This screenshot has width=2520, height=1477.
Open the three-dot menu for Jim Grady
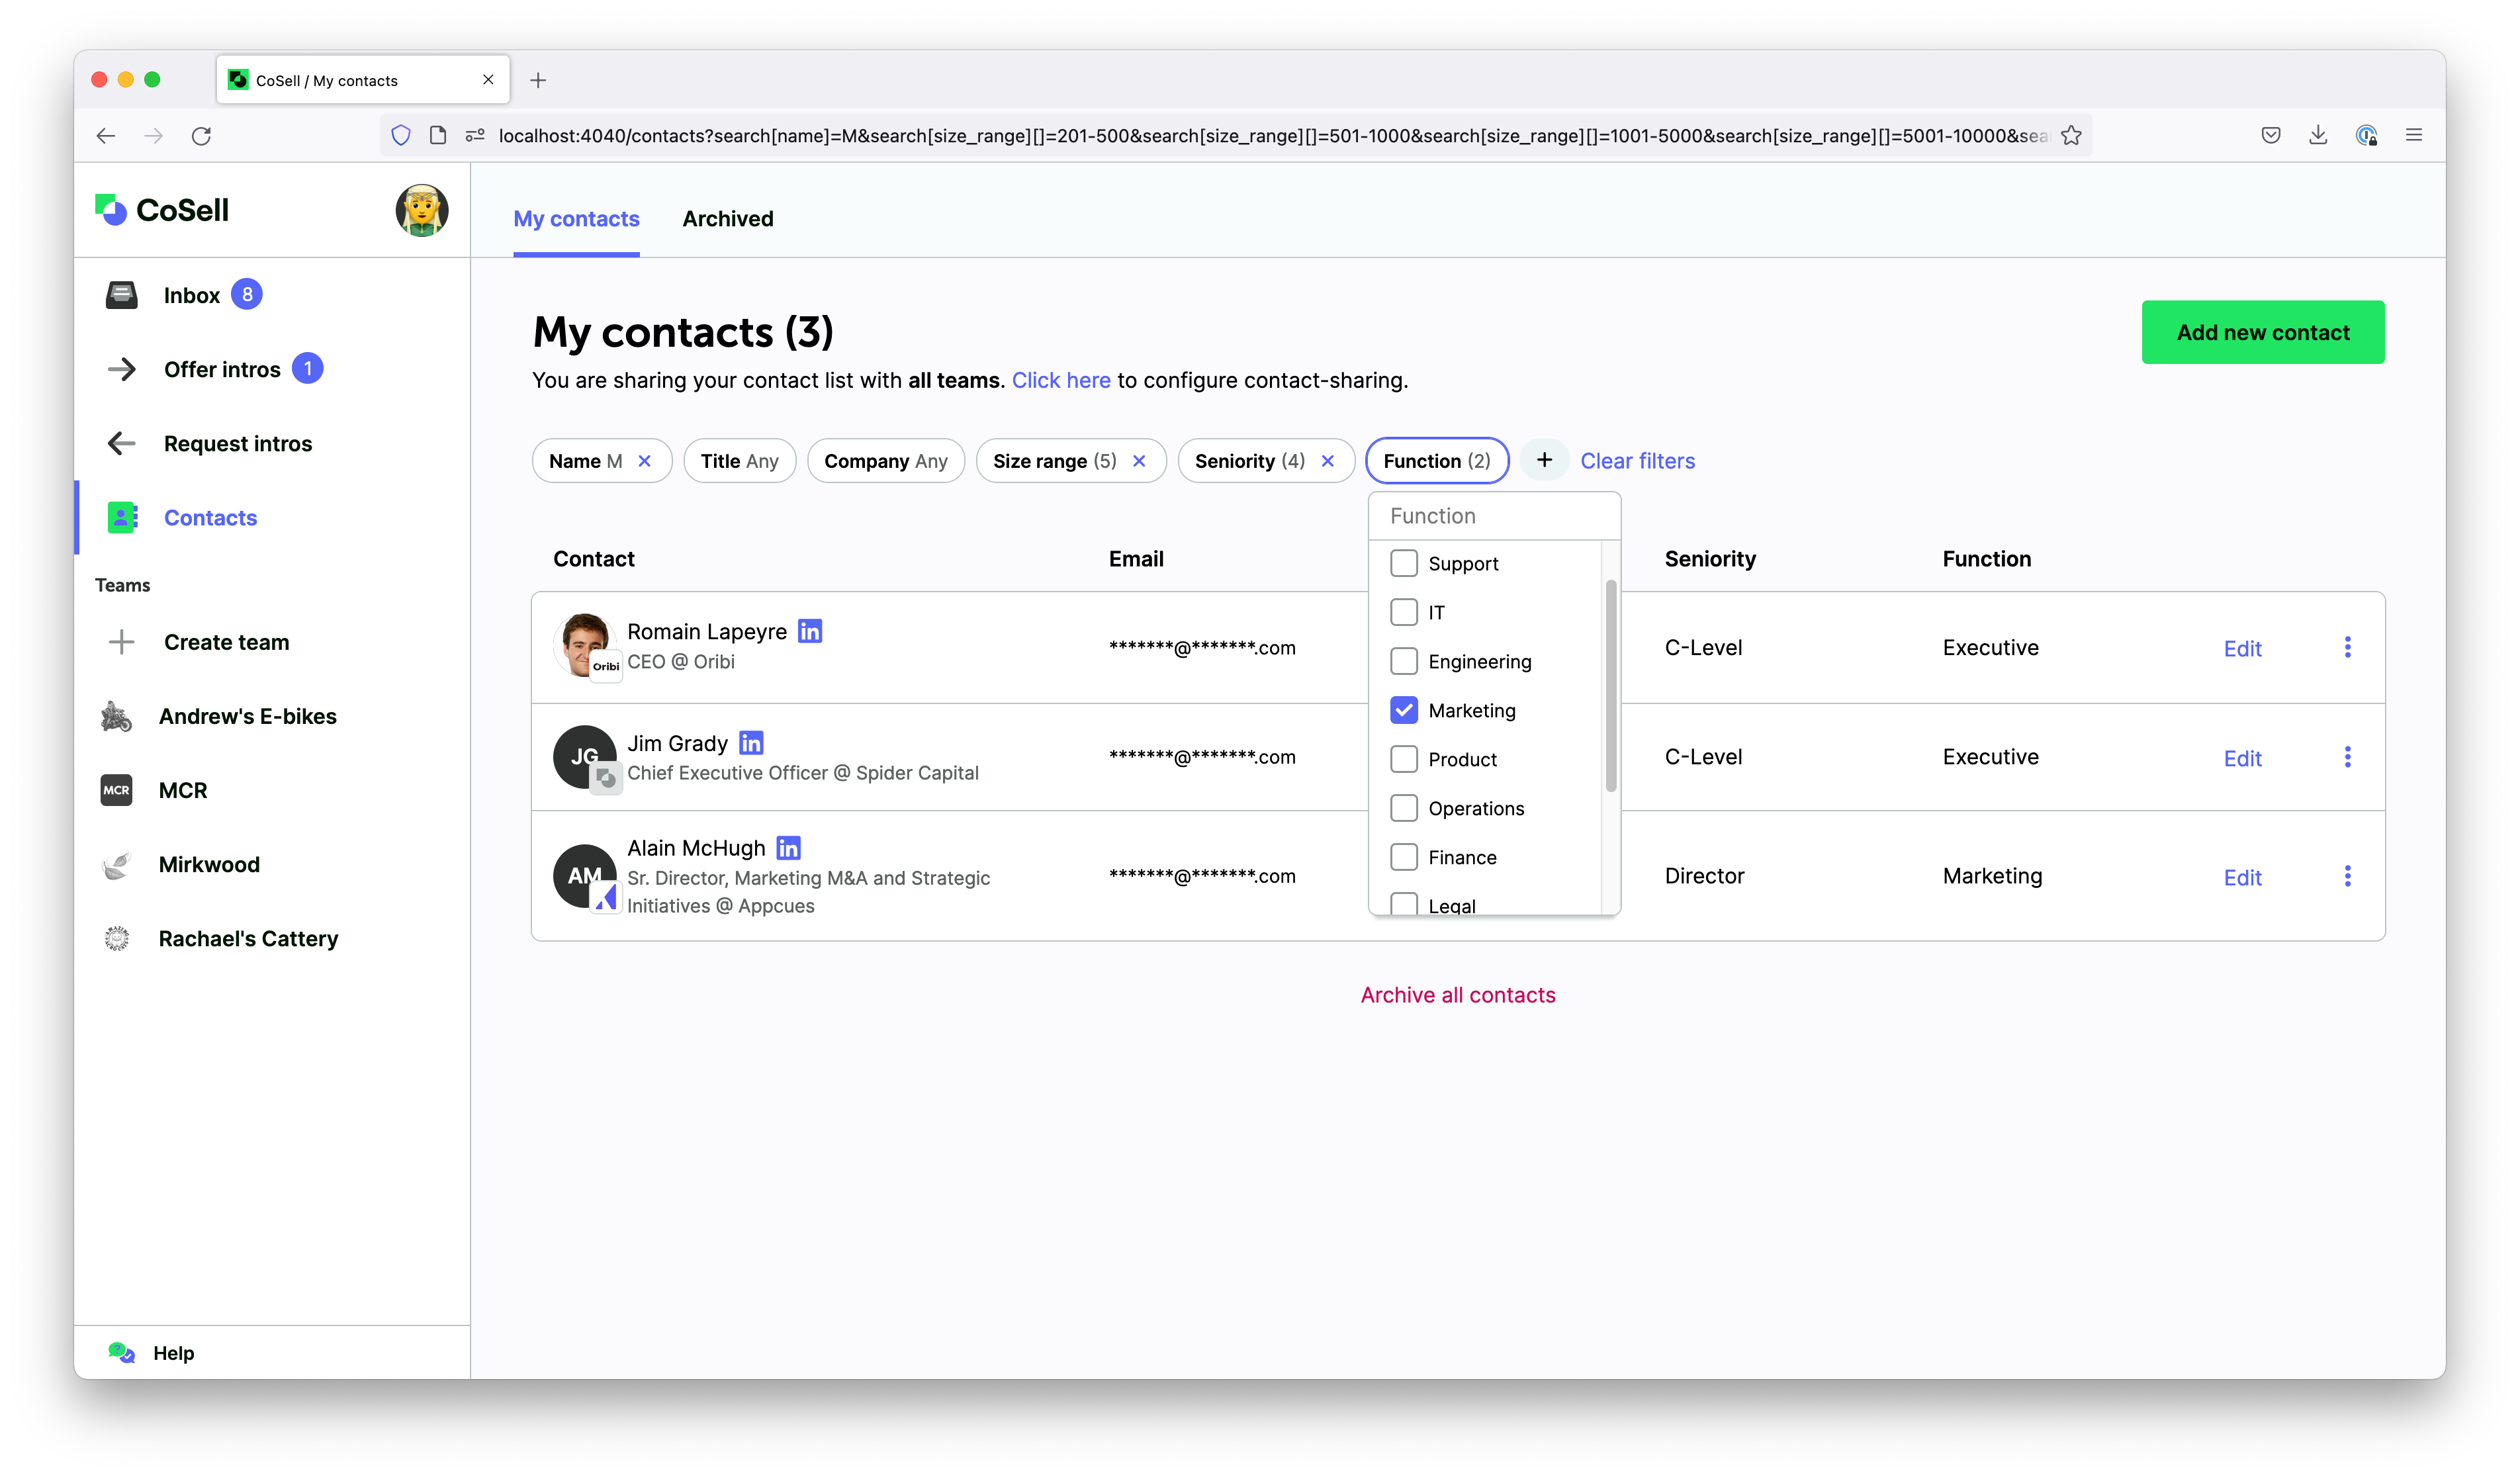[x=2347, y=757]
